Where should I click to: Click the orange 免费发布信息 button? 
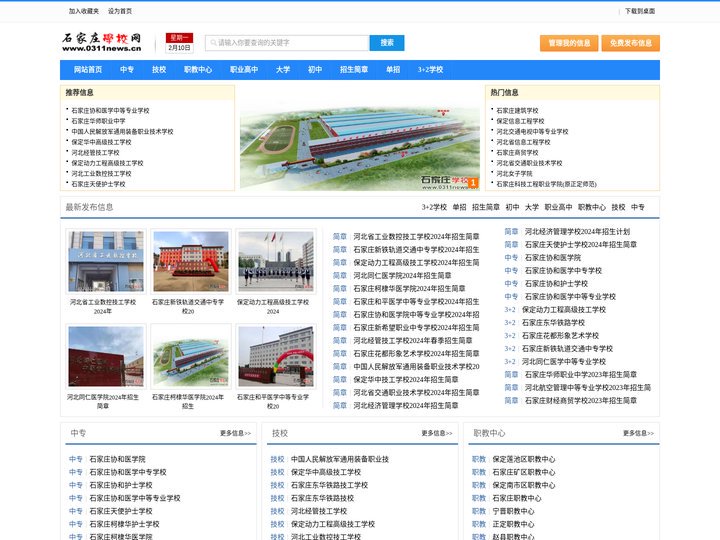(630, 43)
